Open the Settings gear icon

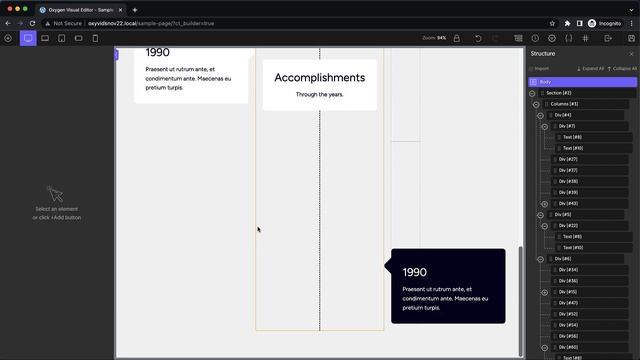click(x=552, y=38)
